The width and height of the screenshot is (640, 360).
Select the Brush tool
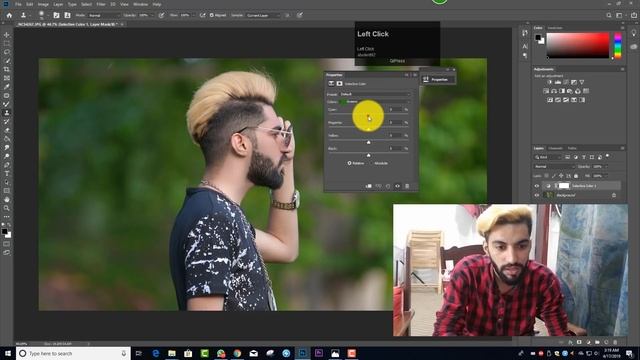[7, 104]
